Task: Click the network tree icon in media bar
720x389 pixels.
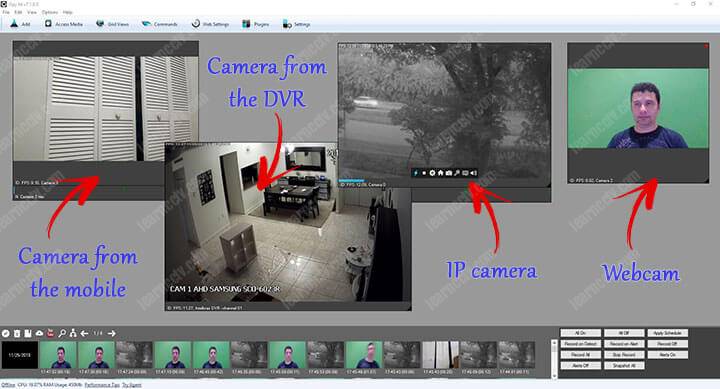Action: pyautogui.click(x=73, y=333)
